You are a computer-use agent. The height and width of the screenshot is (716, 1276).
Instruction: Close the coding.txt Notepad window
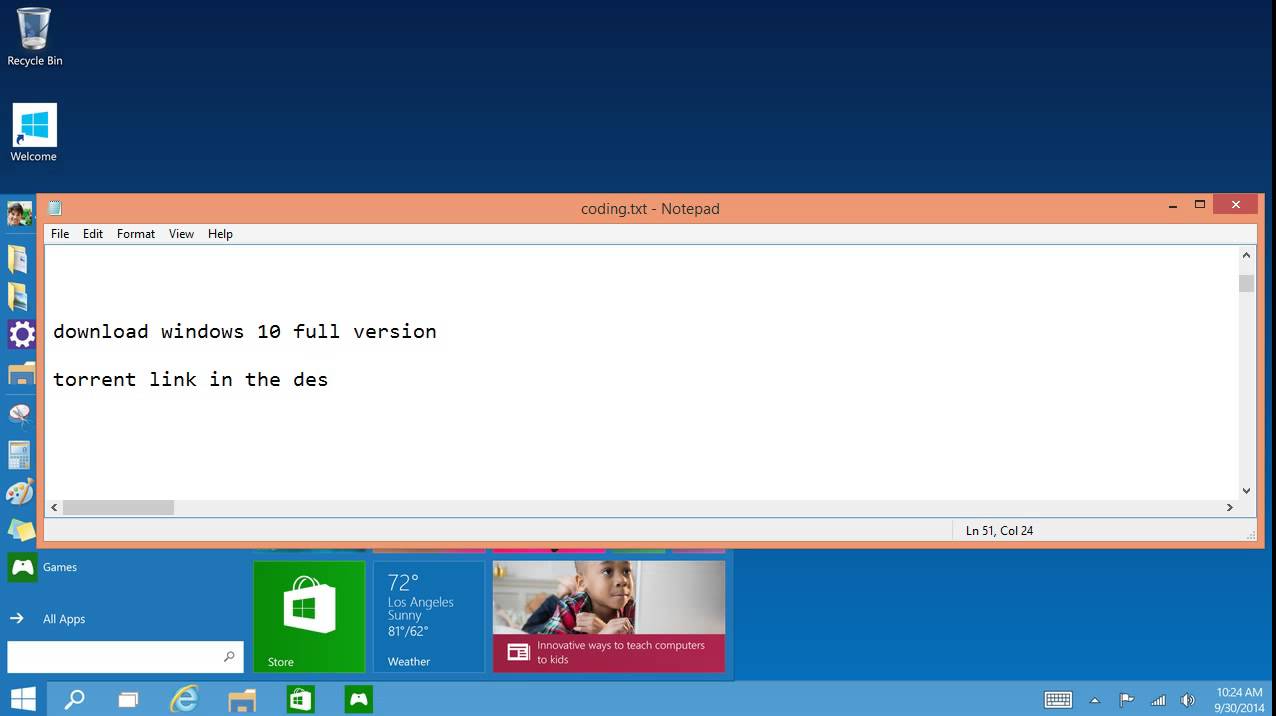[1236, 205]
